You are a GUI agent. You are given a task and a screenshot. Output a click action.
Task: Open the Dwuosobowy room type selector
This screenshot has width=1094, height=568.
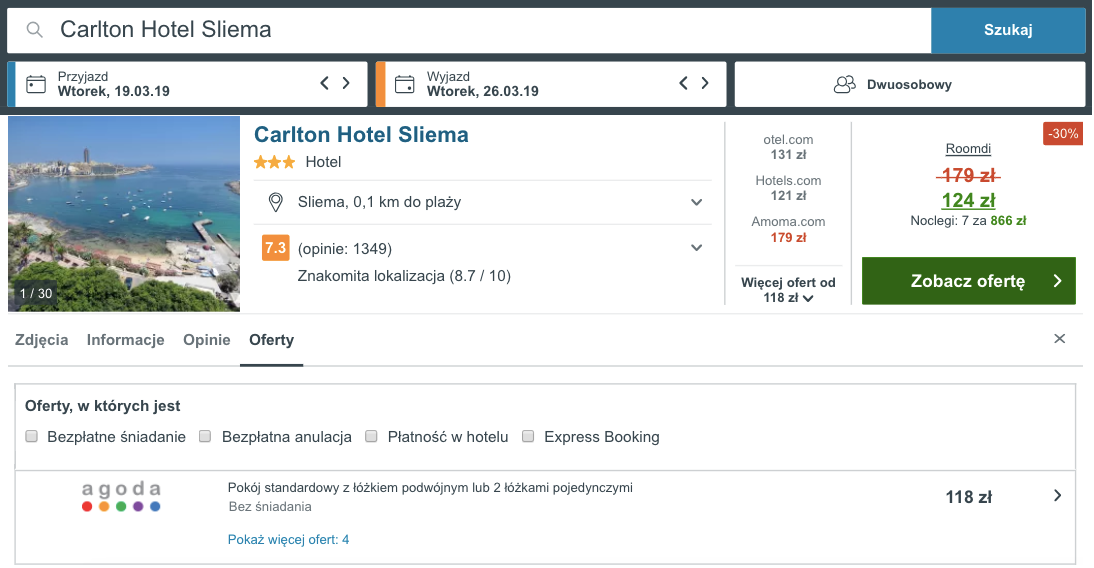[x=910, y=84]
